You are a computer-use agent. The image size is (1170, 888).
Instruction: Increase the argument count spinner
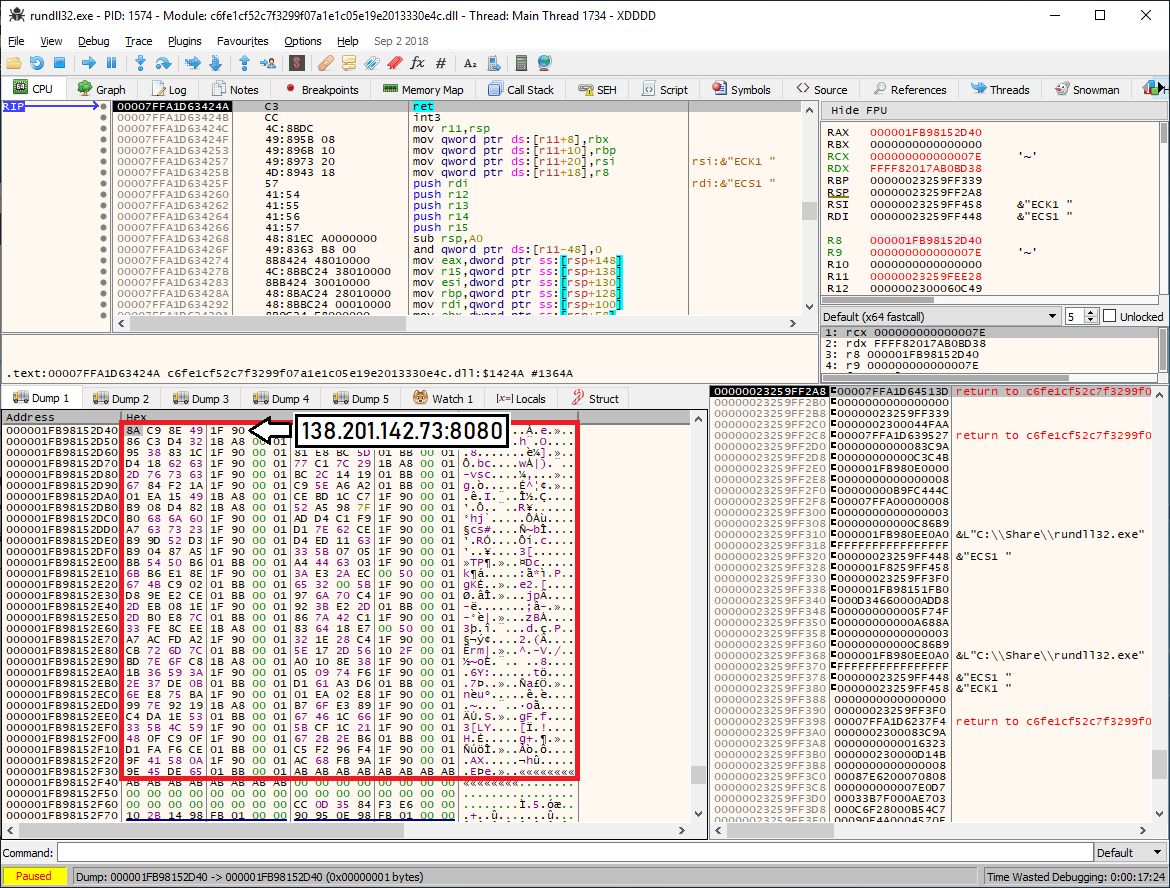coord(1092,313)
